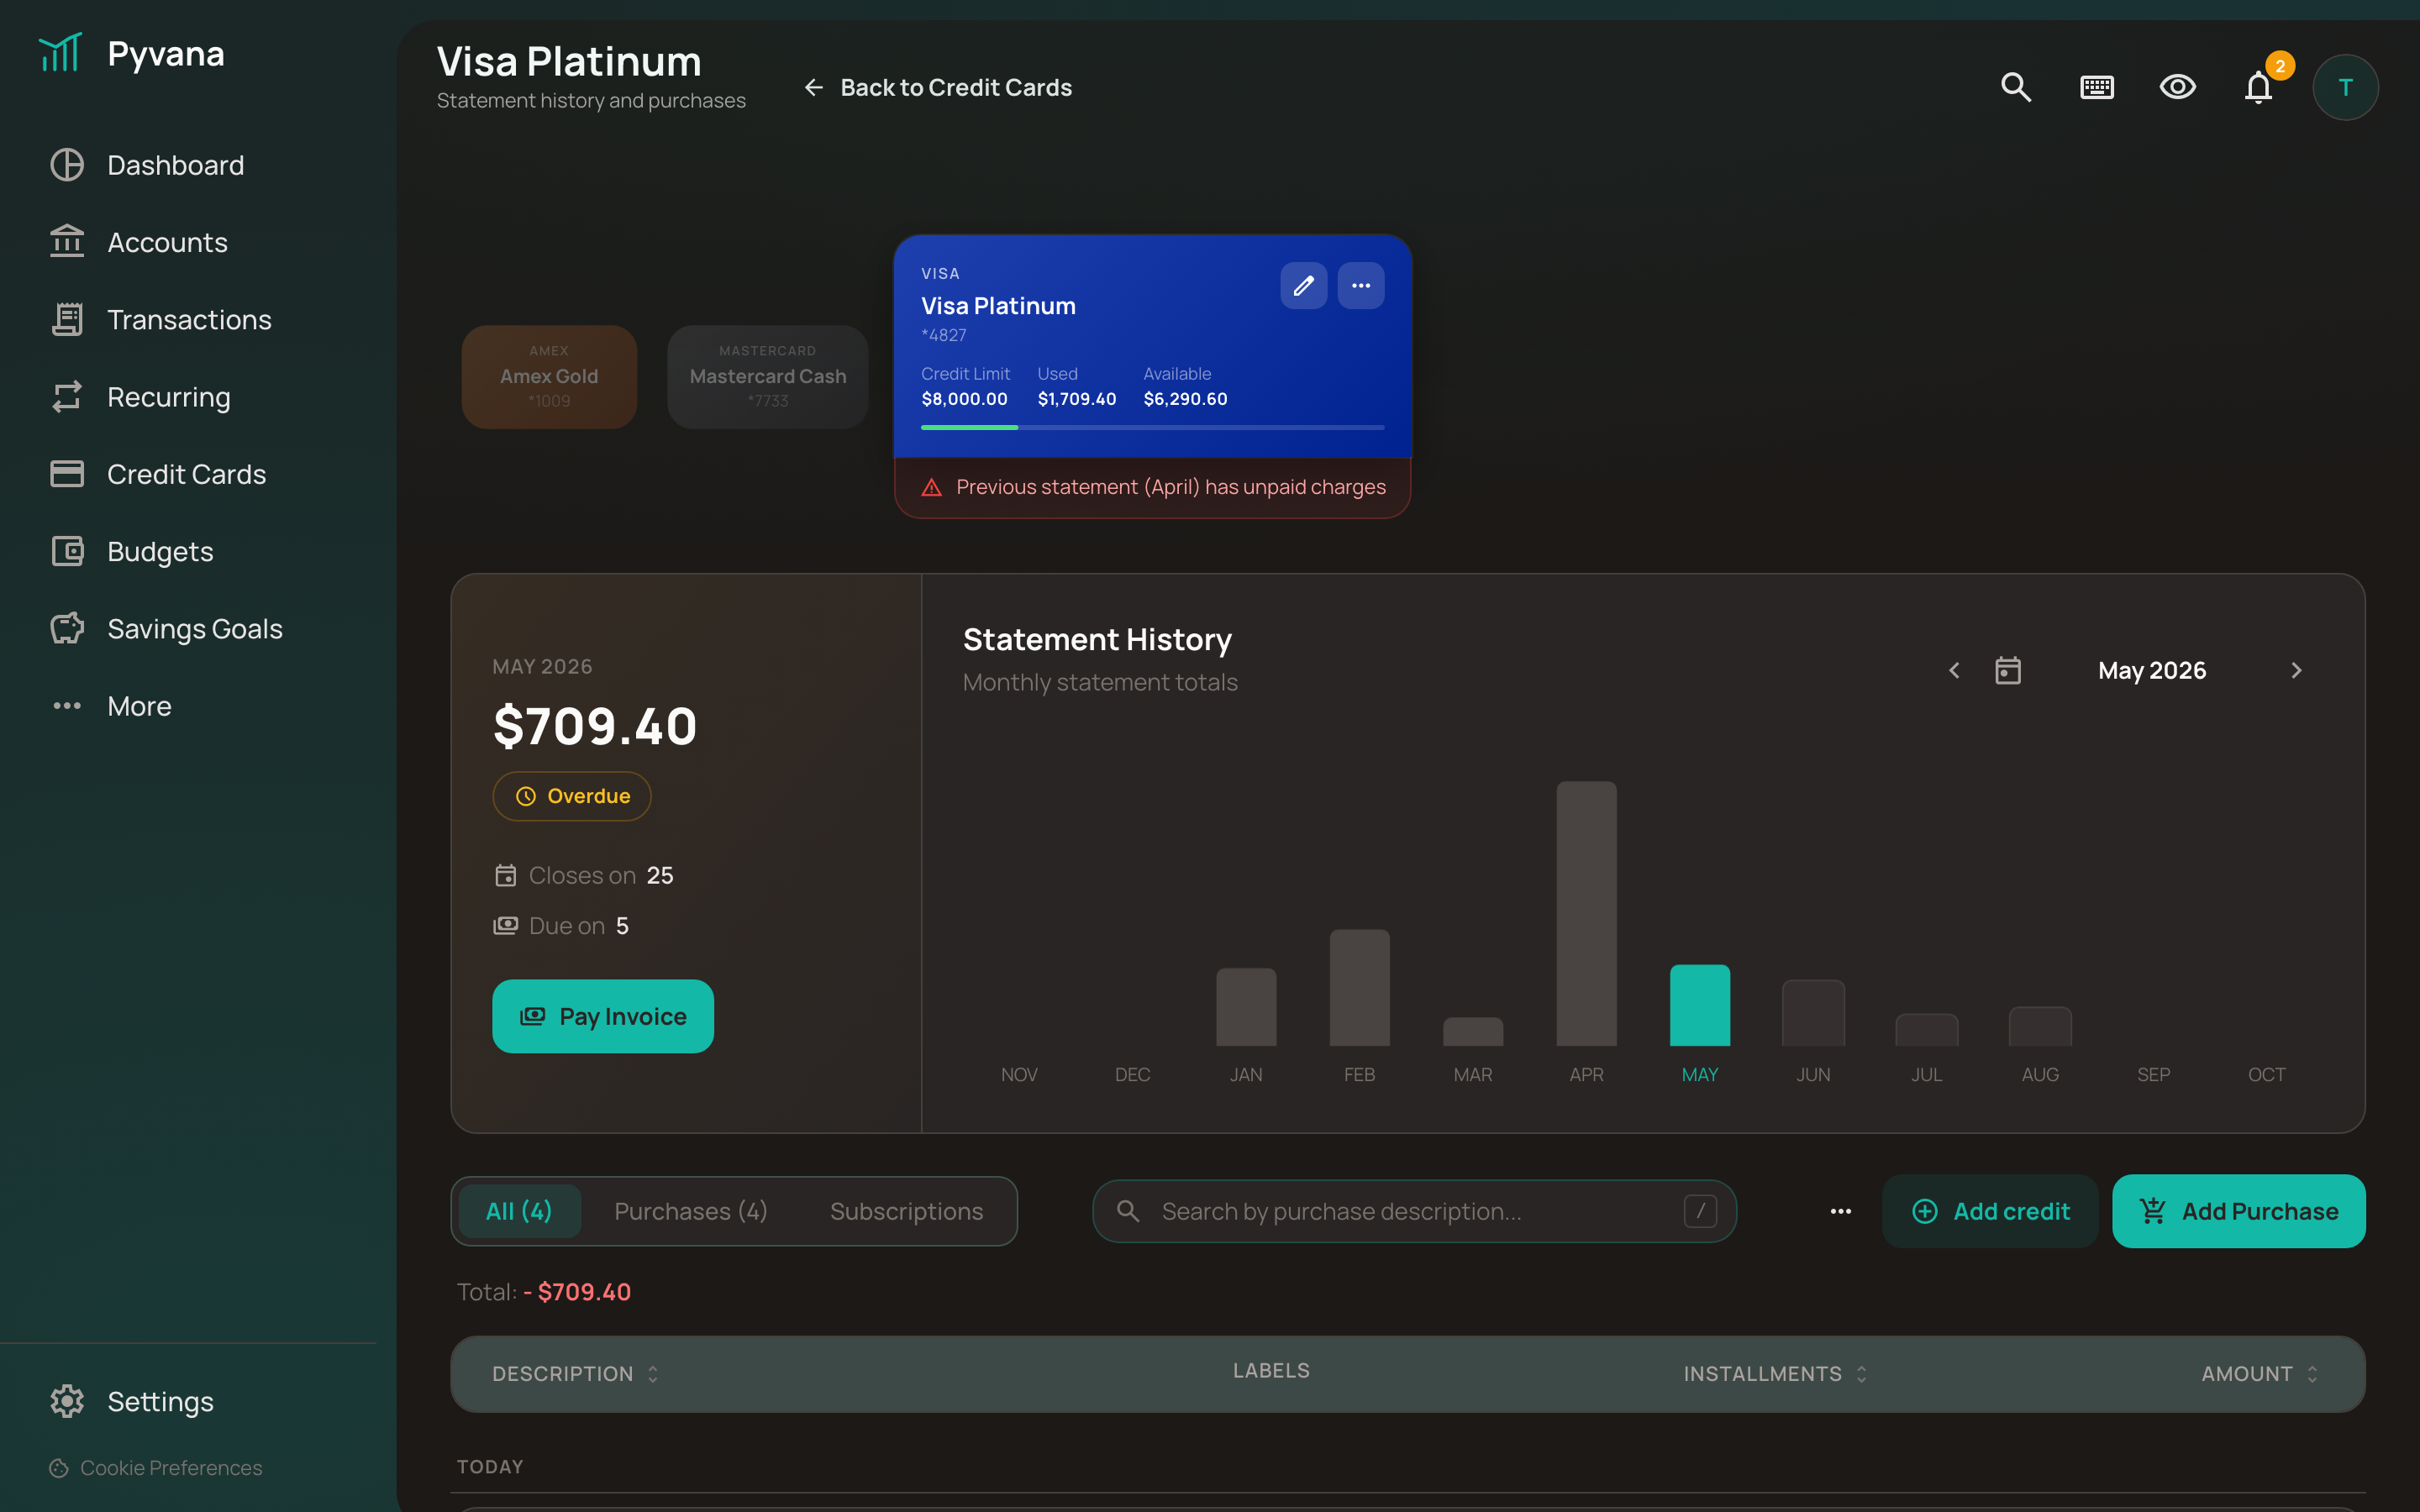Select the MAR statement bar
The height and width of the screenshot is (1512, 2420).
click(1473, 1032)
